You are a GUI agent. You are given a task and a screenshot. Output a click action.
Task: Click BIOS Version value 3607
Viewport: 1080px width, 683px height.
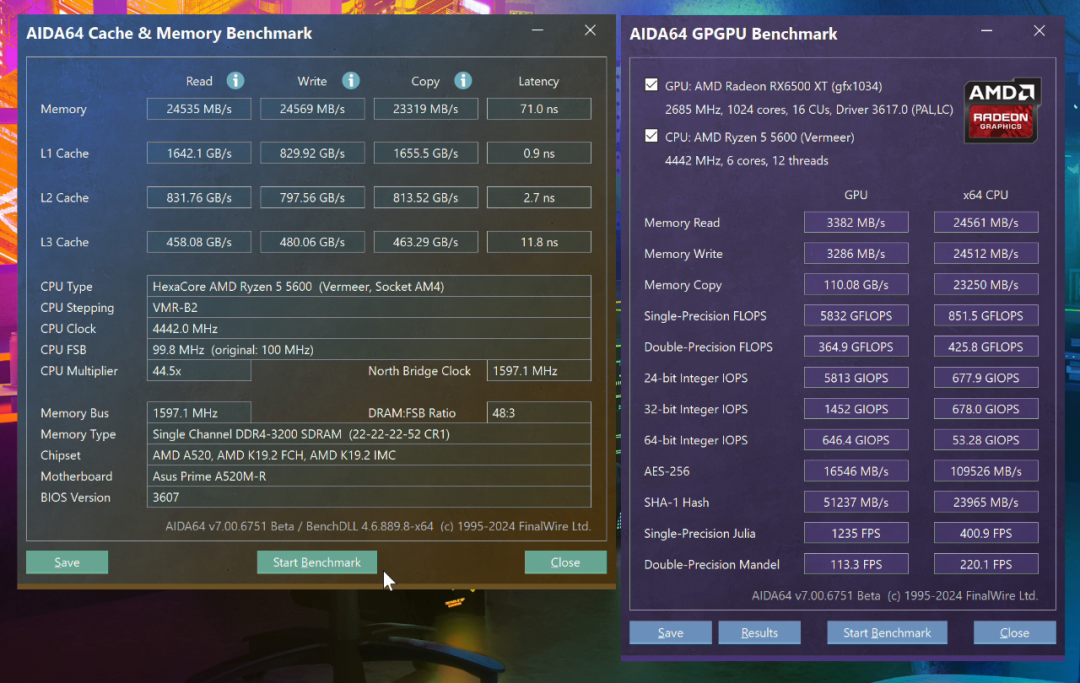point(368,497)
